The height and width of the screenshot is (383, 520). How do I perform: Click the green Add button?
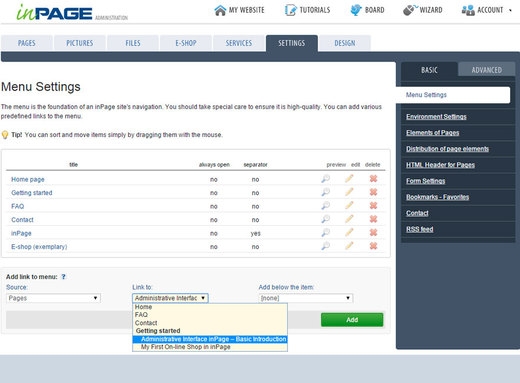click(352, 320)
